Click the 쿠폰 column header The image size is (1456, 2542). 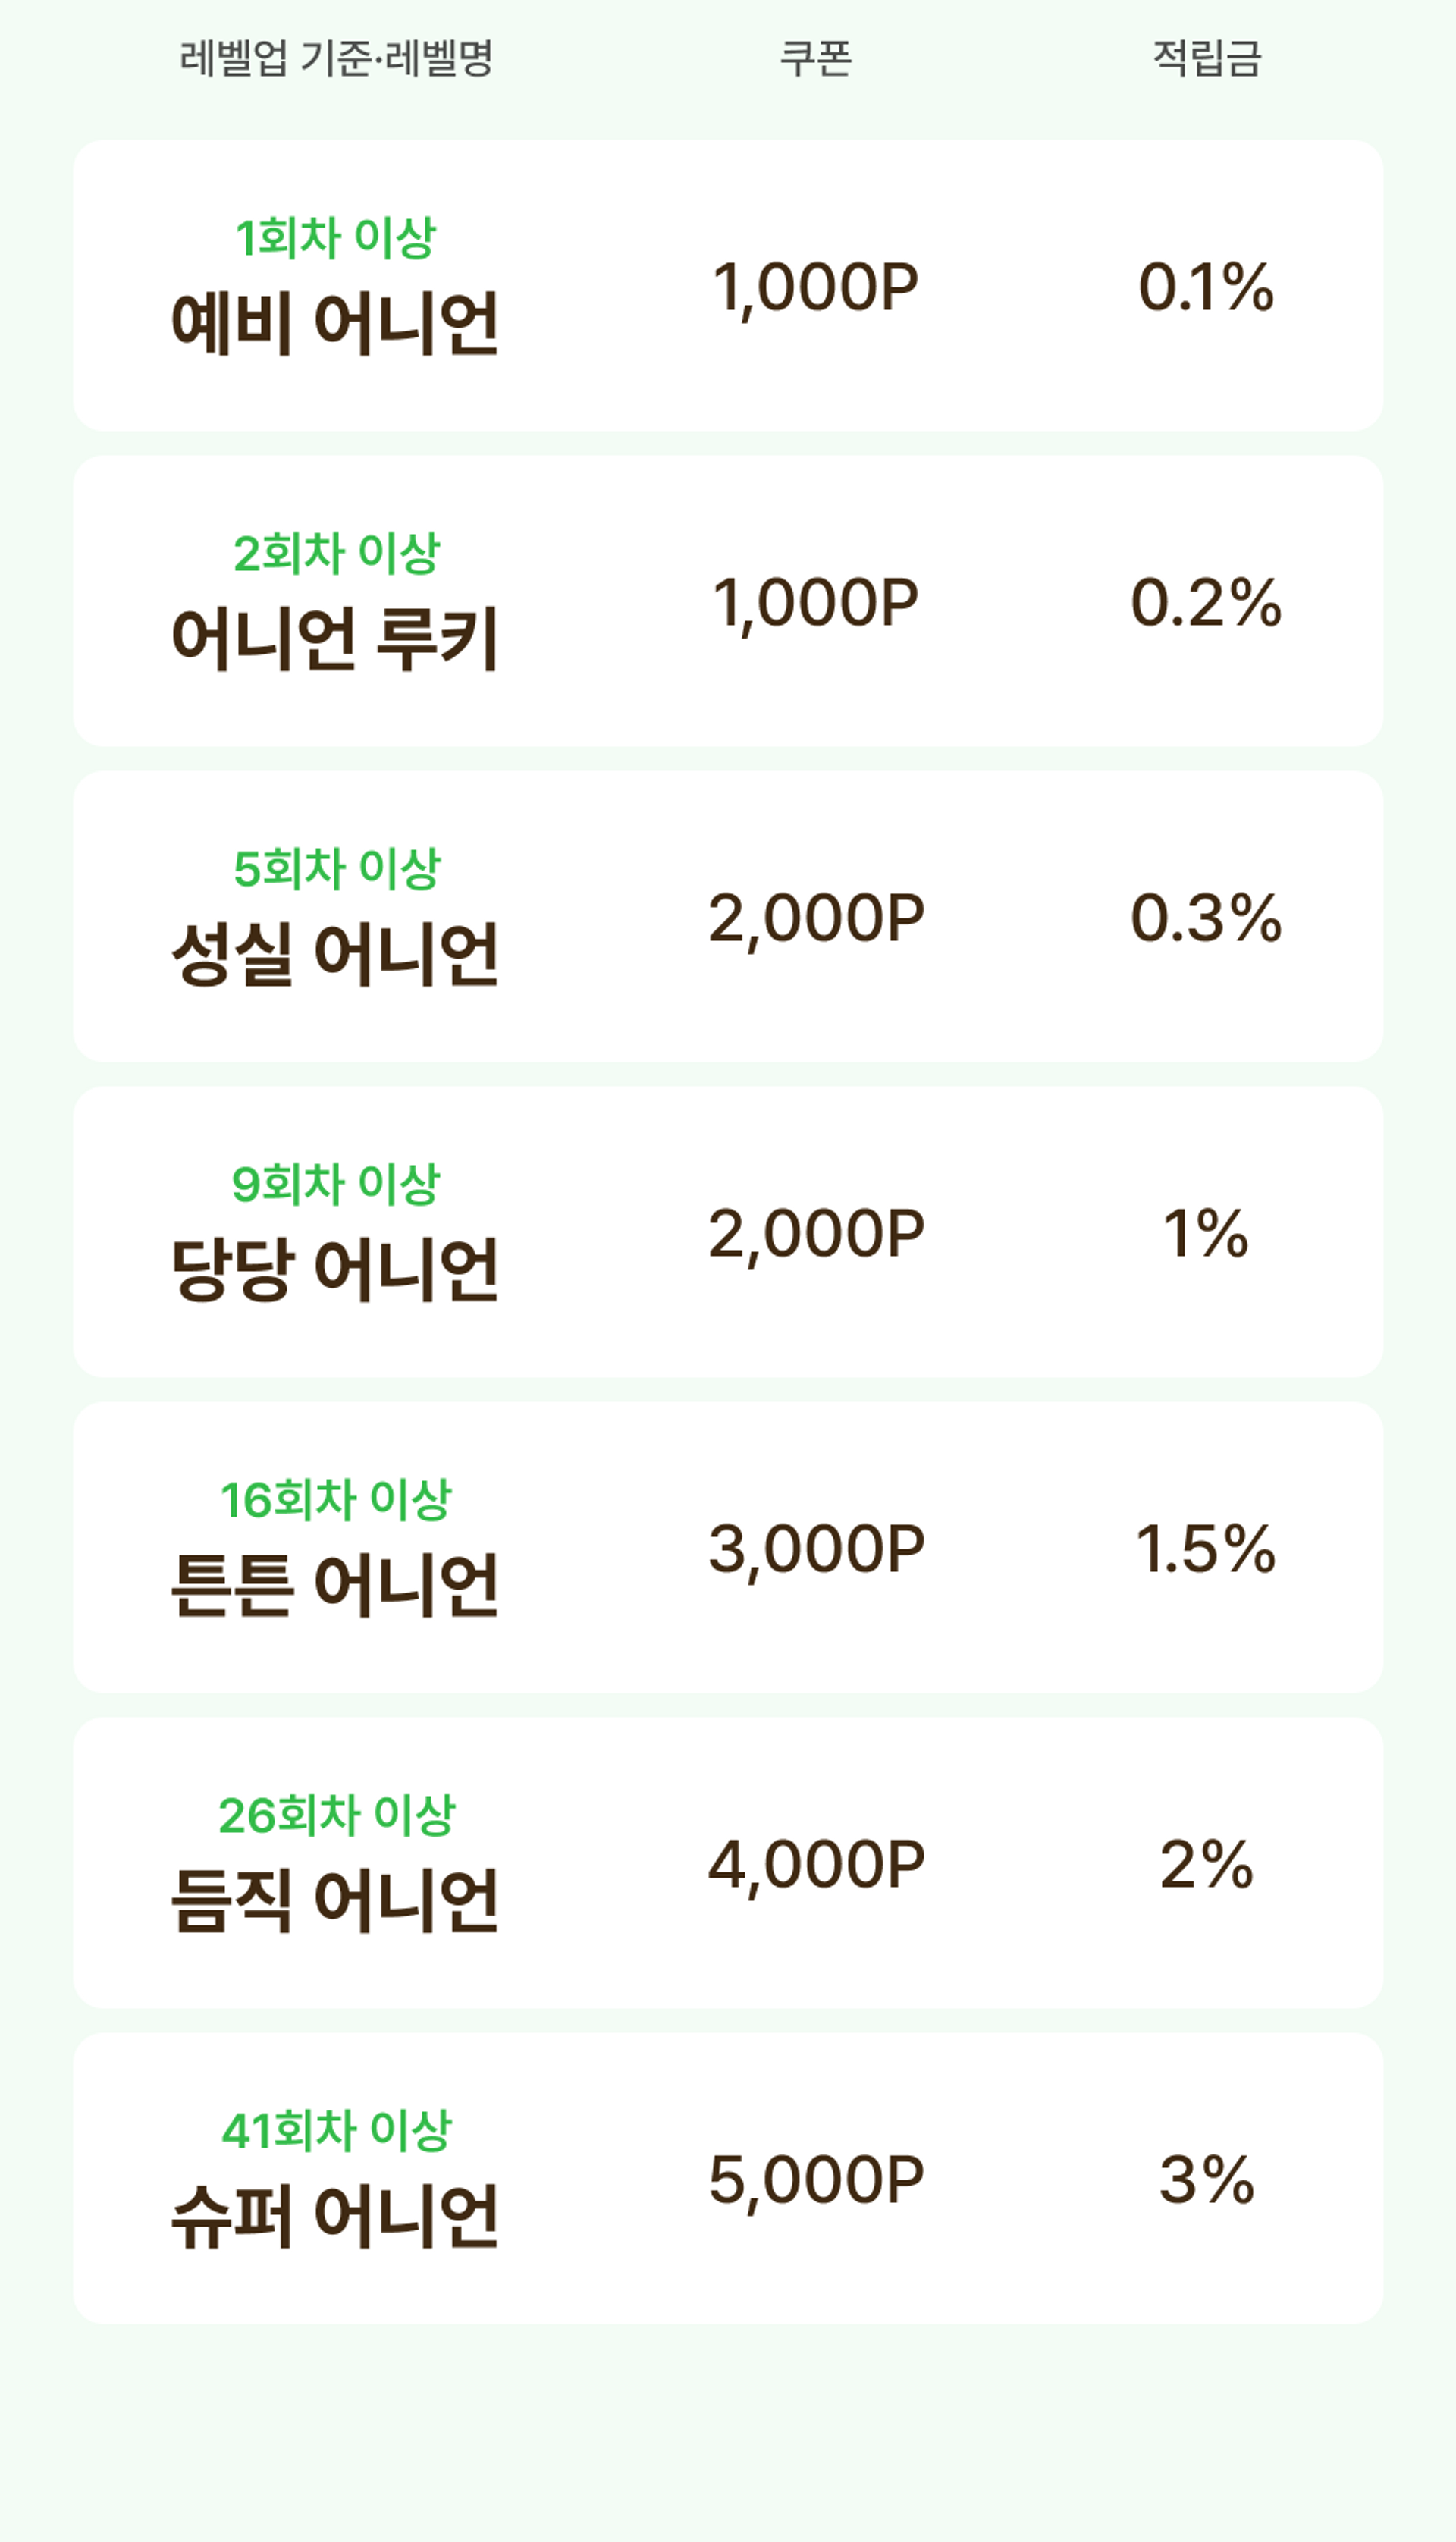pos(815,58)
